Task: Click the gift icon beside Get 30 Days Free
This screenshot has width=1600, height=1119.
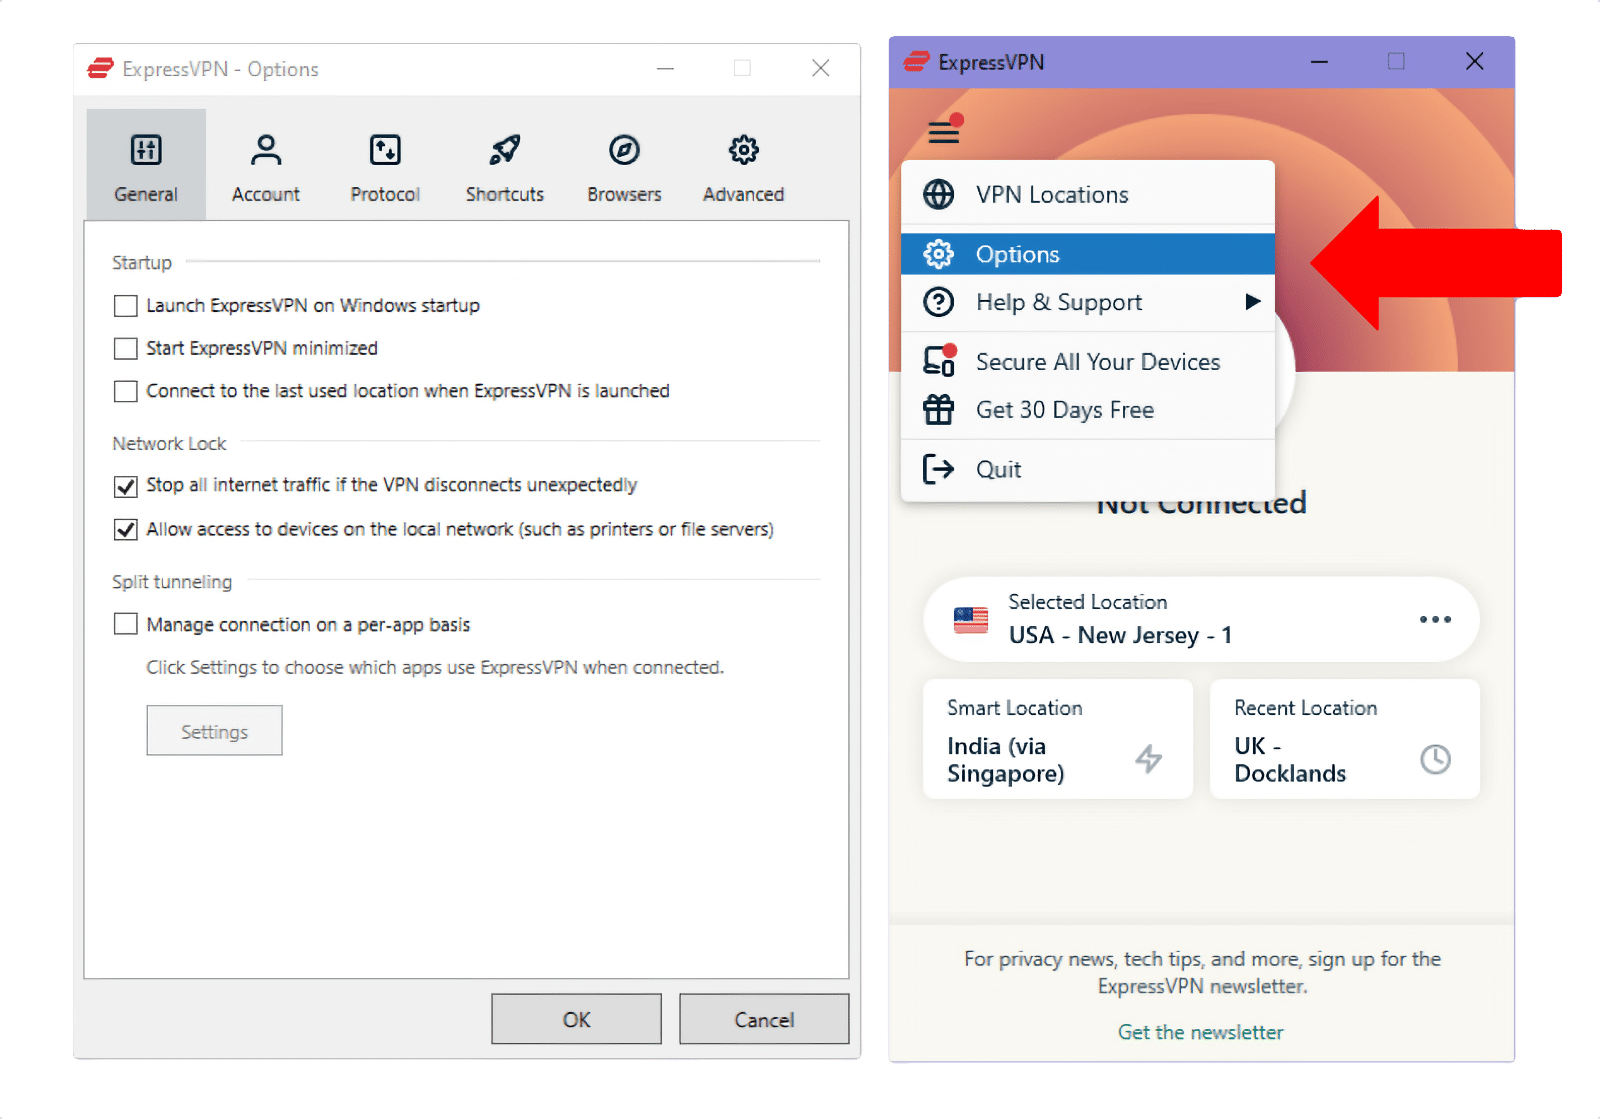Action: [x=938, y=409]
